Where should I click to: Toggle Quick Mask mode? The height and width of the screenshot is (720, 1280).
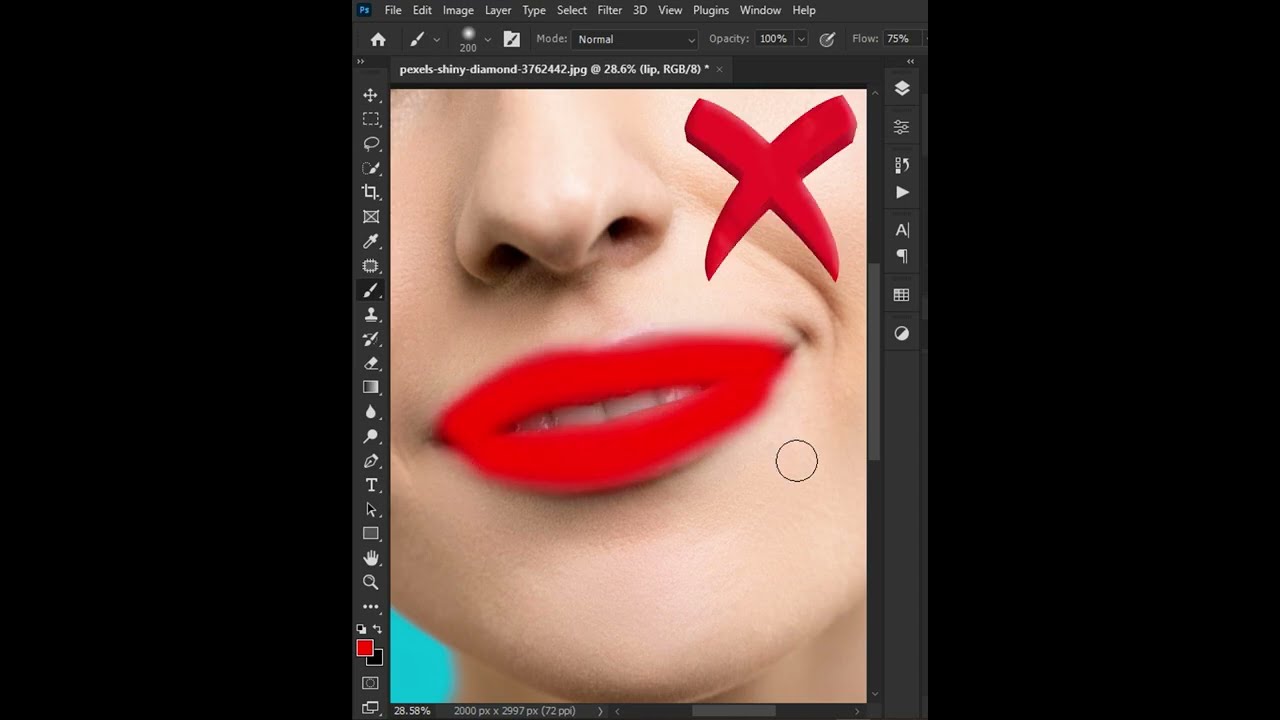point(371,683)
